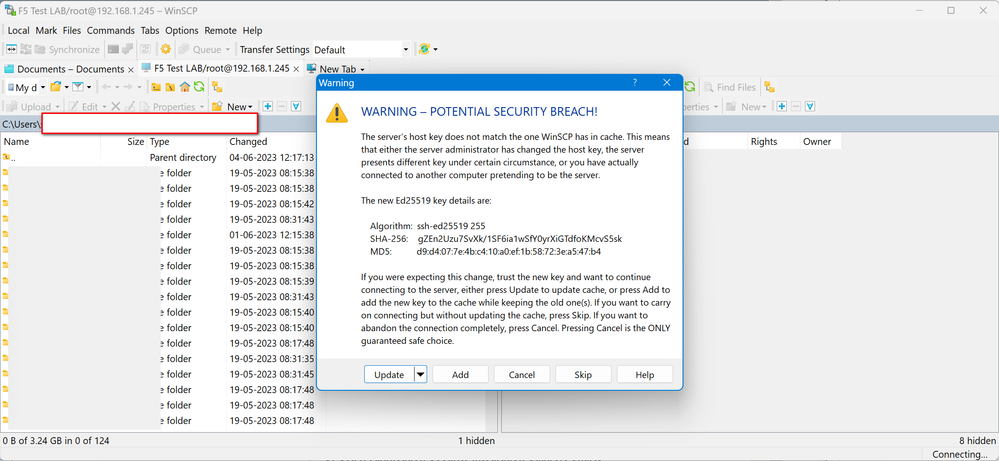Switch to the Documents – Documents tab
This screenshot has height=461, width=999.
click(x=64, y=69)
